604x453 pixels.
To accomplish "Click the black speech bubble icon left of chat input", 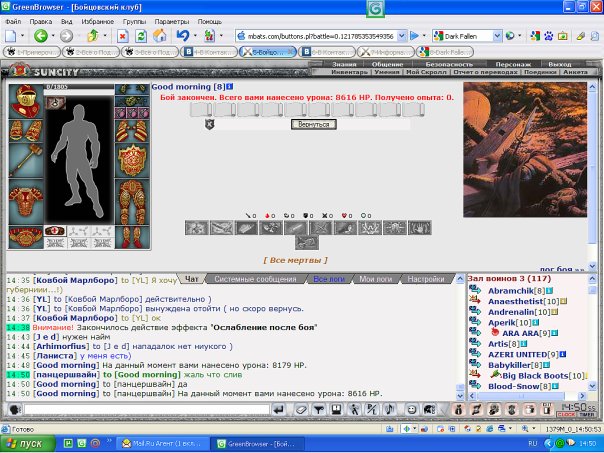I will (x=15, y=410).
